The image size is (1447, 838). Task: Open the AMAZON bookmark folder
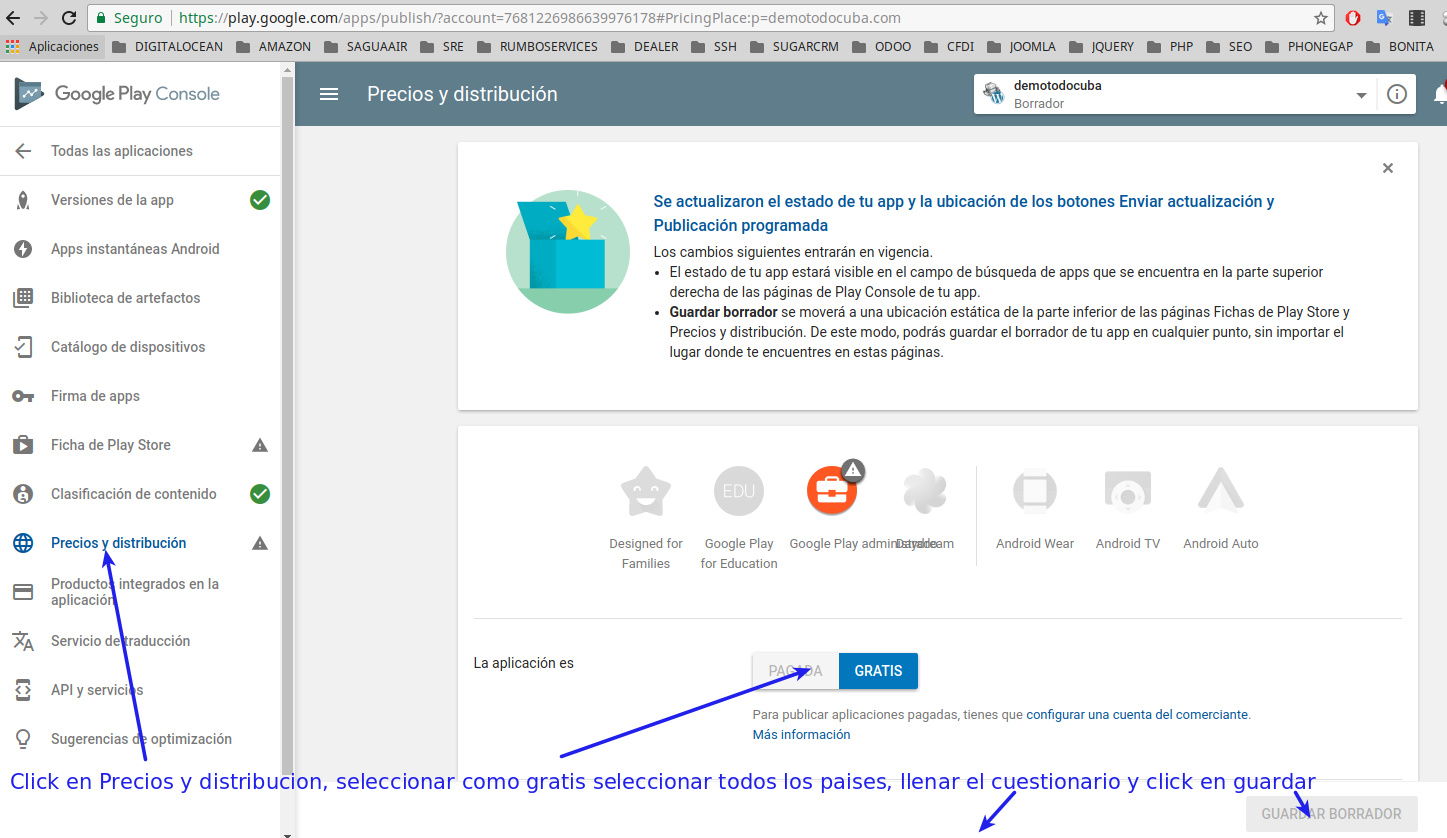click(x=274, y=46)
